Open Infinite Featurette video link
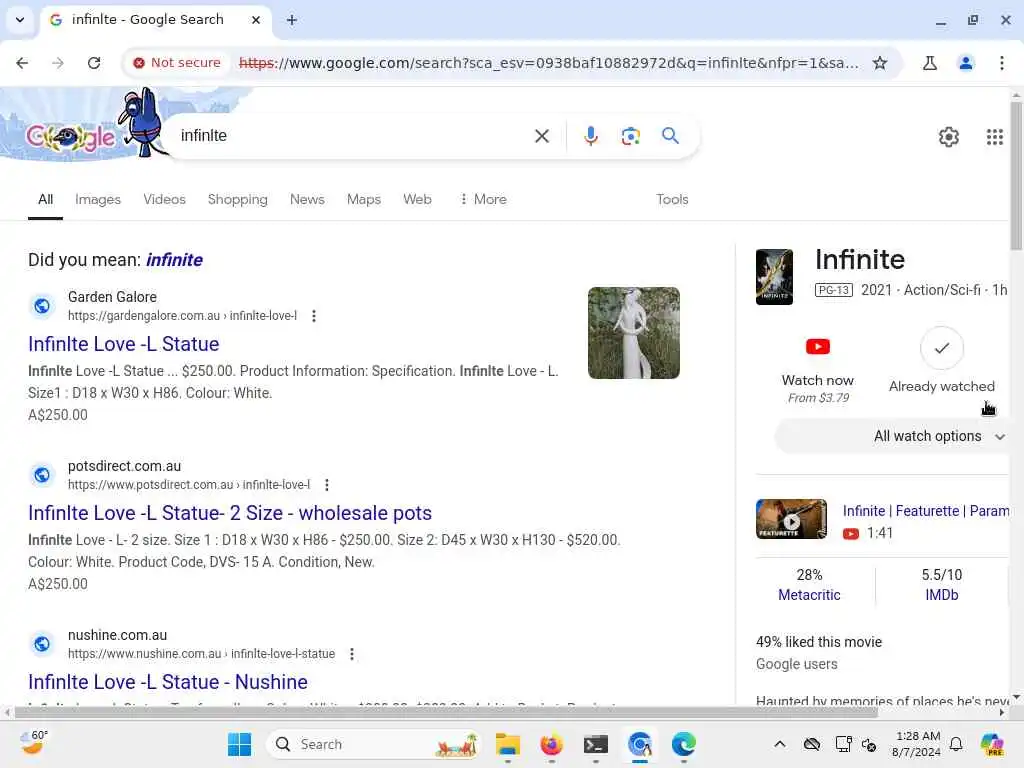This screenshot has width=1024, height=768. tap(925, 511)
